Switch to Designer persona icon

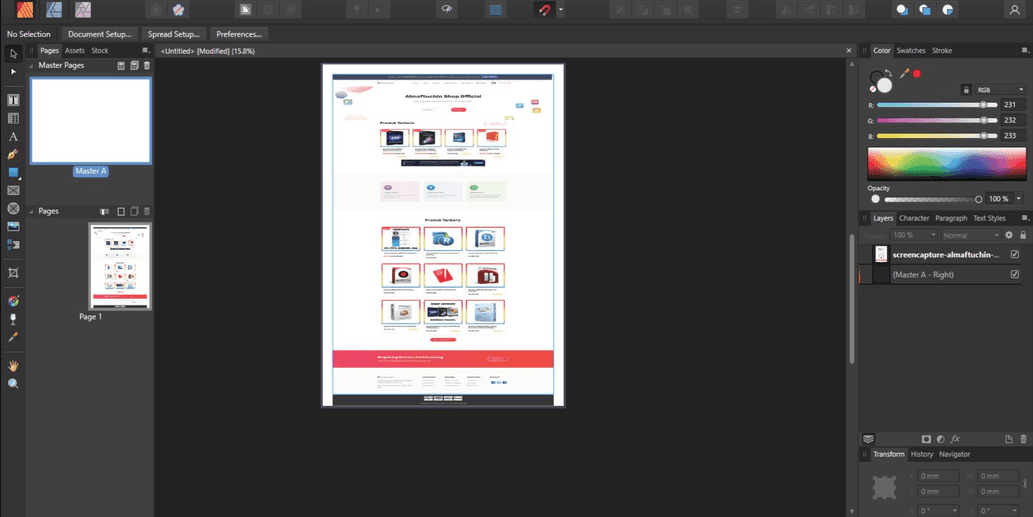pyautogui.click(x=54, y=9)
